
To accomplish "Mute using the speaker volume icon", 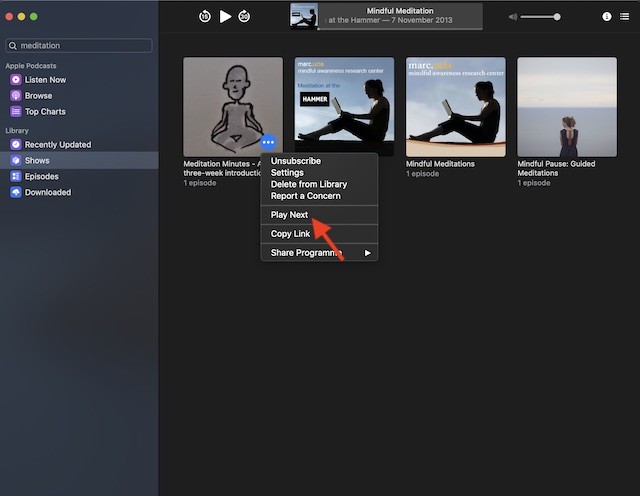I will tap(513, 17).
